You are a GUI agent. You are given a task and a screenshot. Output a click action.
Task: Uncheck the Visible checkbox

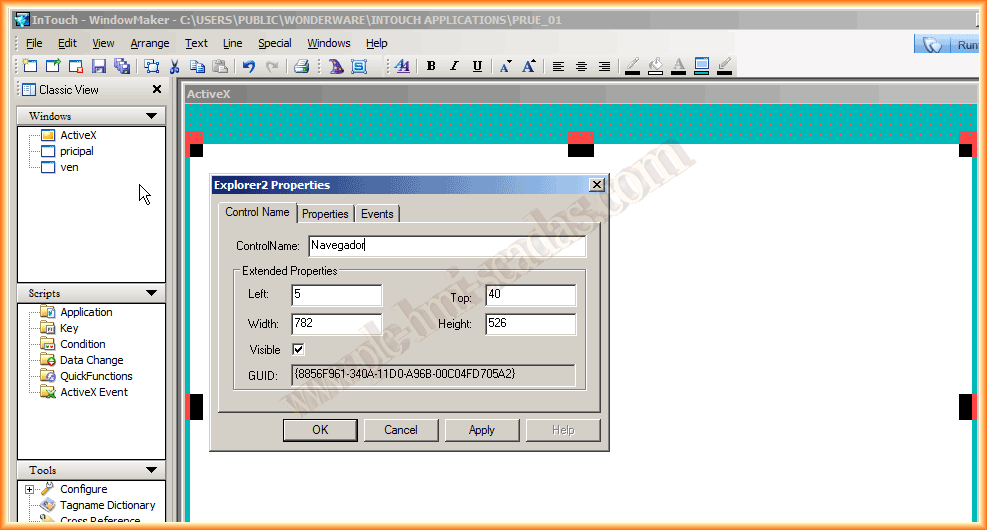298,349
